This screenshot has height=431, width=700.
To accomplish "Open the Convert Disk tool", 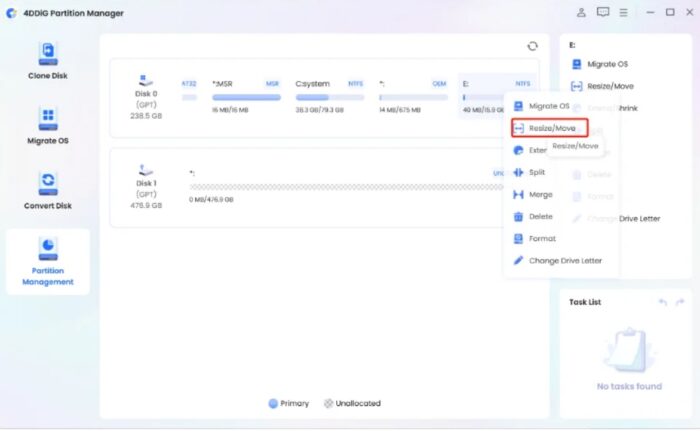I will coord(48,191).
